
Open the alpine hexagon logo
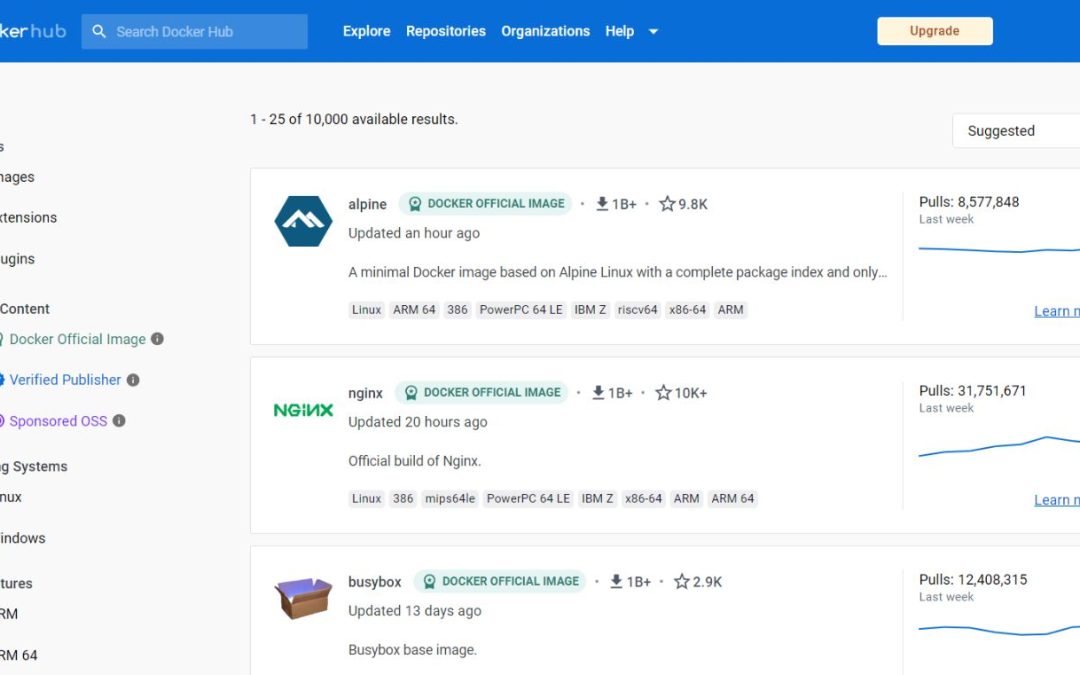click(x=303, y=221)
